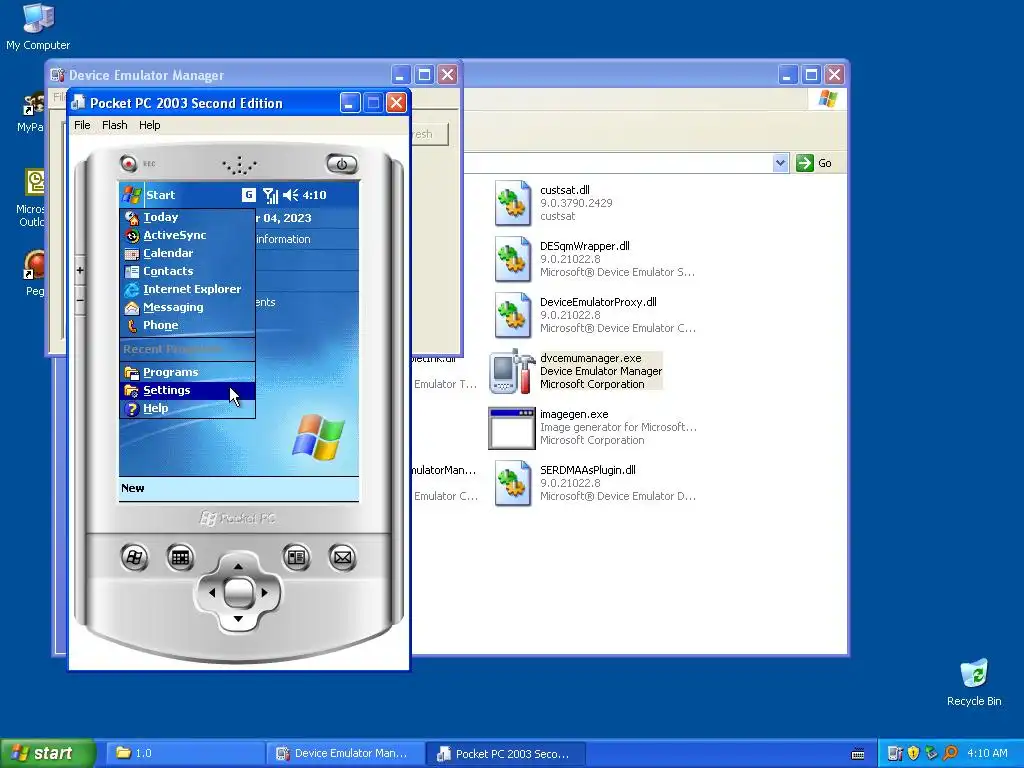Click the Pocket PC date text '04, 2023'
The height and width of the screenshot is (768, 1024).
(287, 218)
